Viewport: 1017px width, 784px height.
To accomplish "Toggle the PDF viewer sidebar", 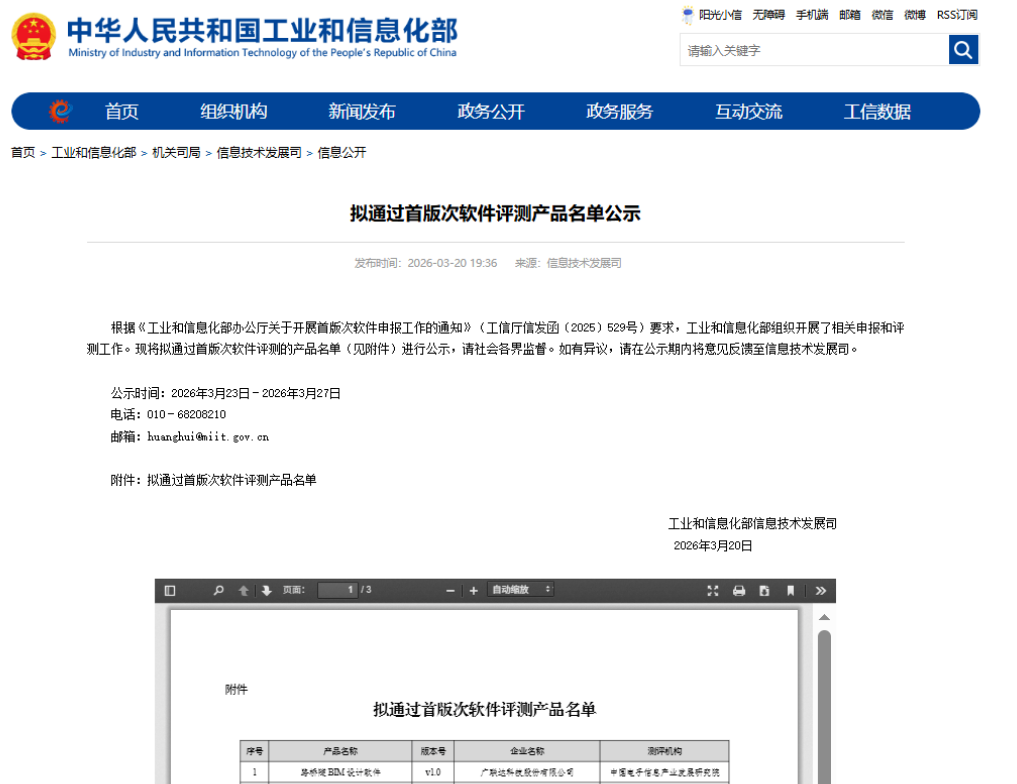I will (x=170, y=591).
